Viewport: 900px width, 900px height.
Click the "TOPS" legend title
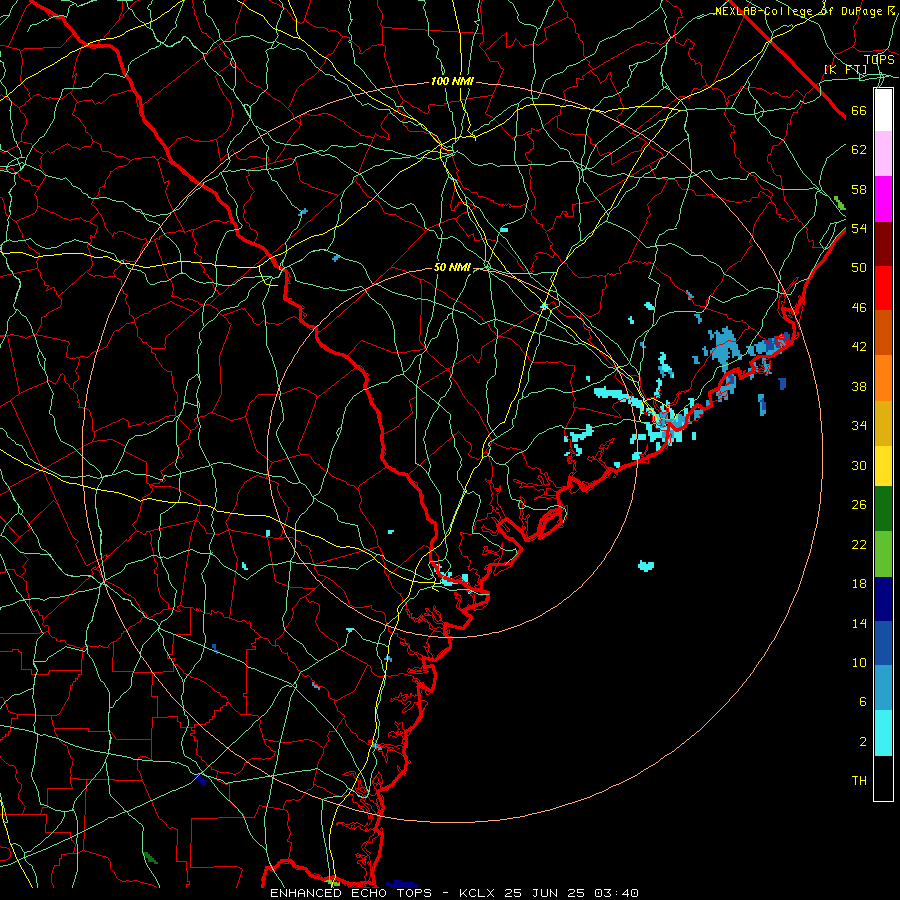click(879, 60)
